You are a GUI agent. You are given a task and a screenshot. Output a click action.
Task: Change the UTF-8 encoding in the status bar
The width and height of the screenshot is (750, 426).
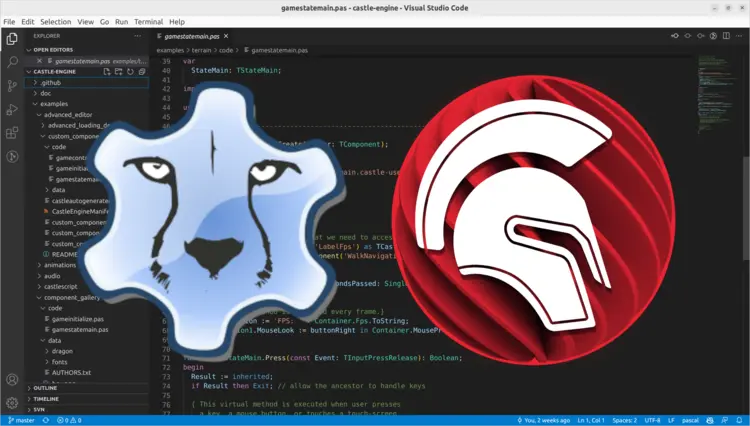coord(652,420)
